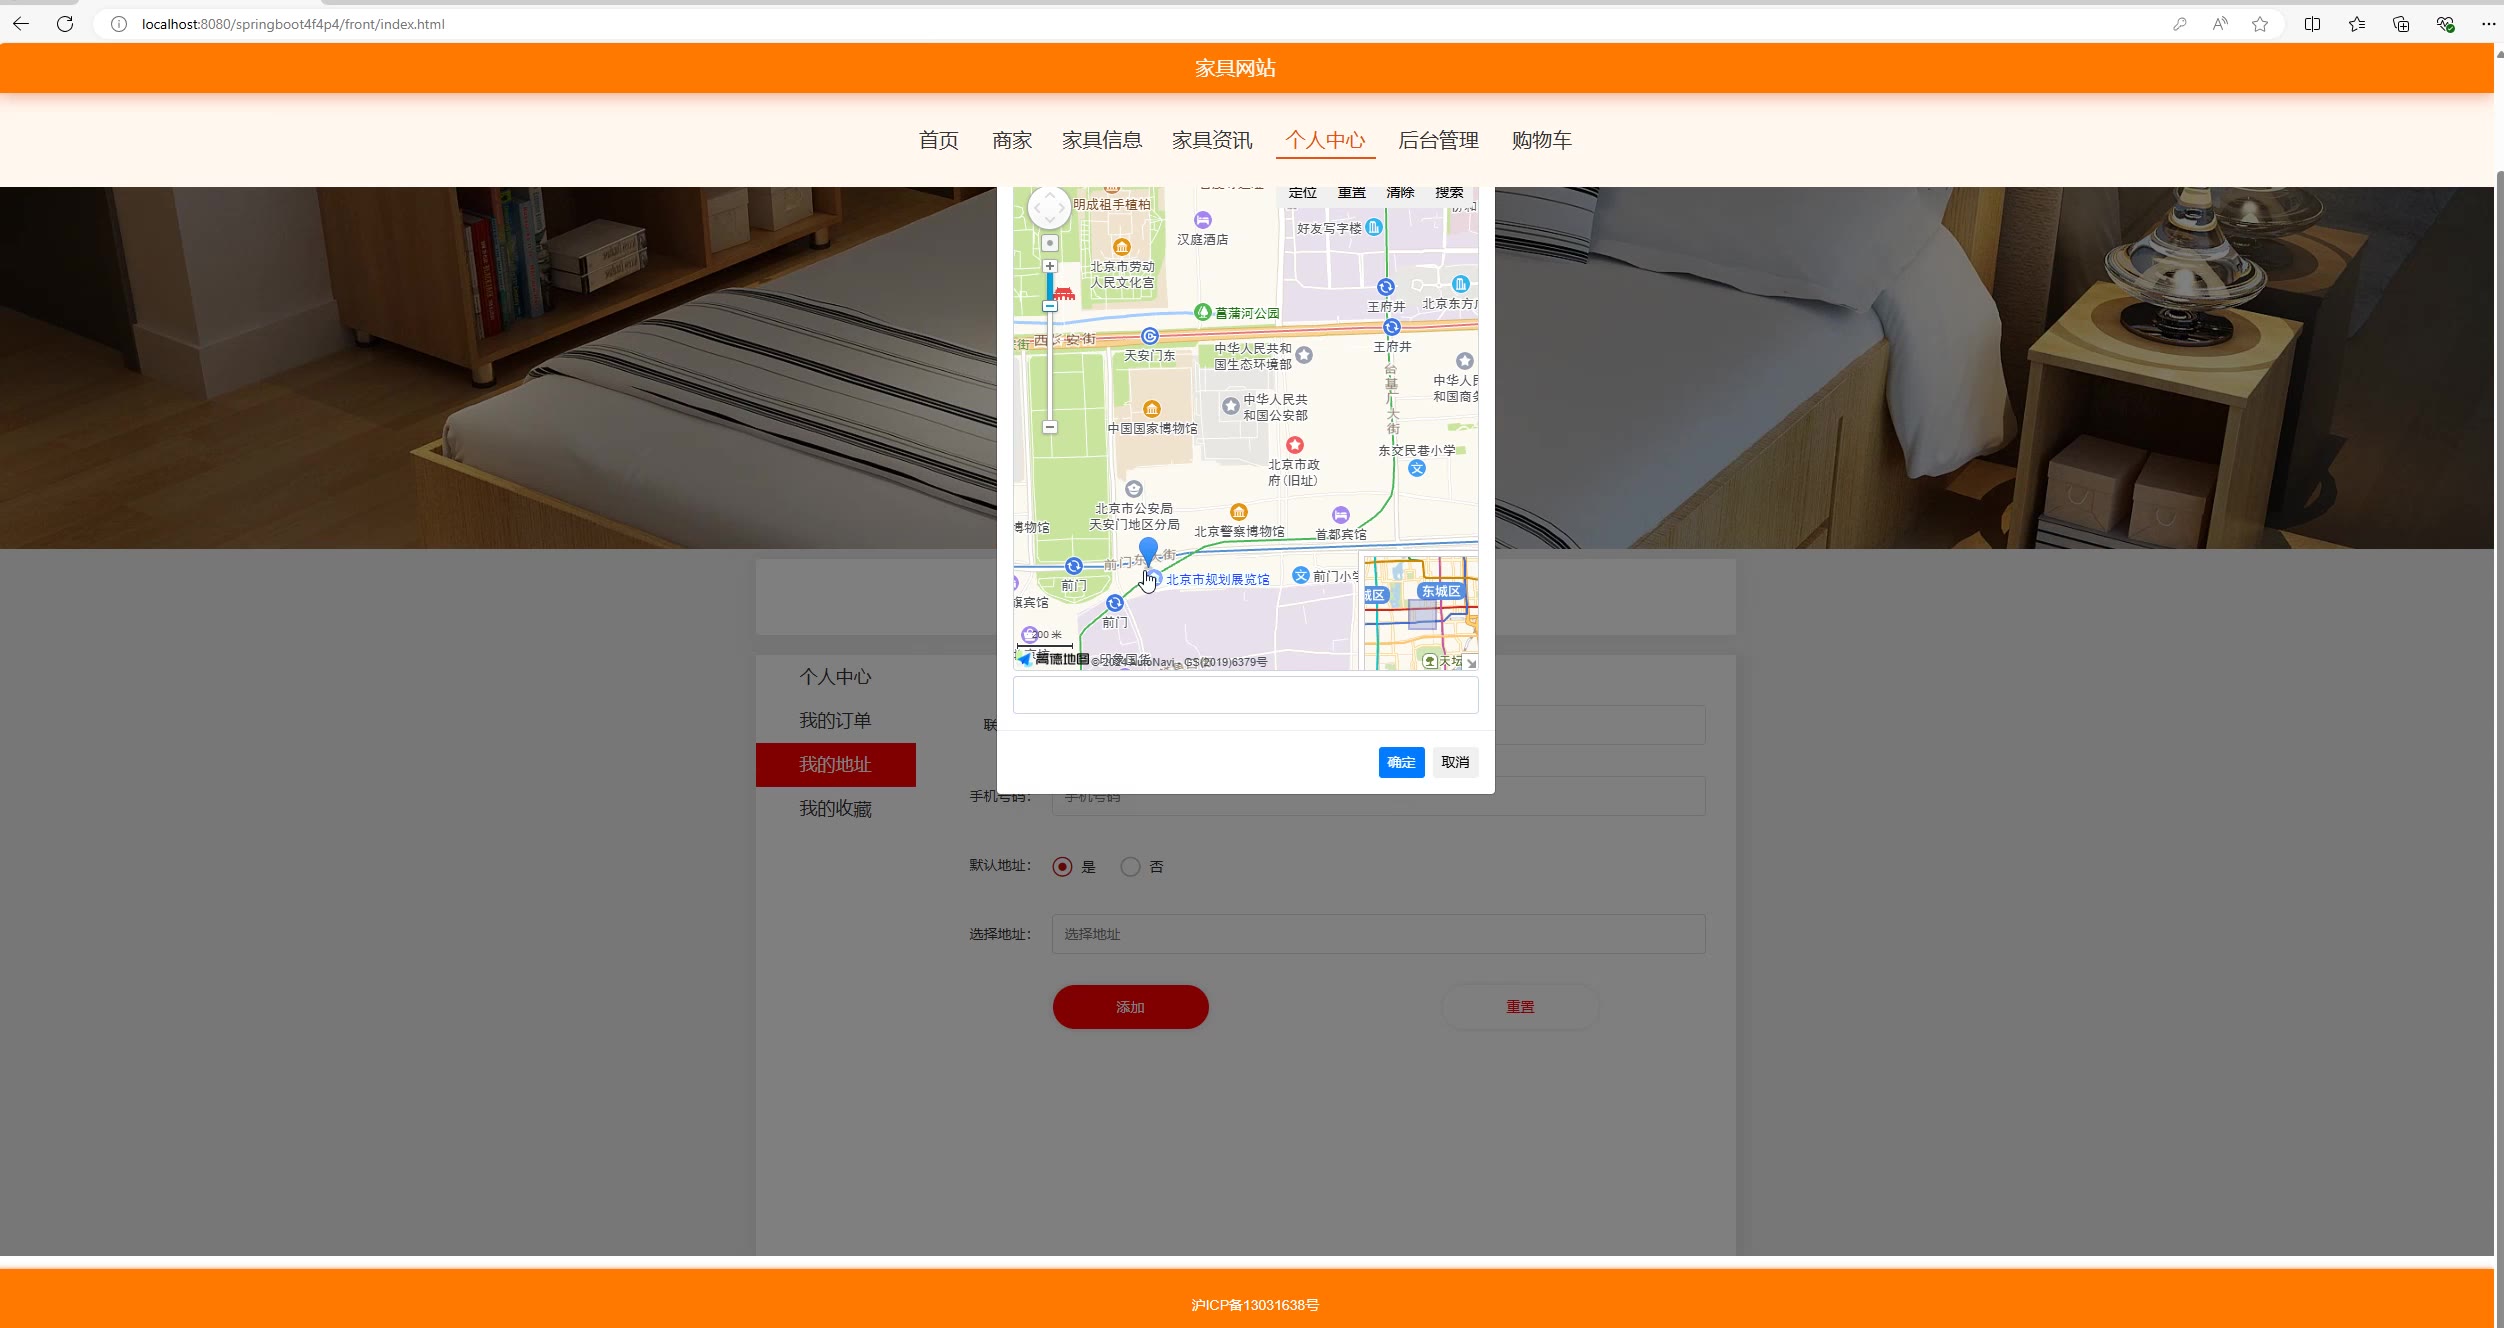Click 重置 on map toolbar
The height and width of the screenshot is (1328, 2504).
pos(1352,193)
